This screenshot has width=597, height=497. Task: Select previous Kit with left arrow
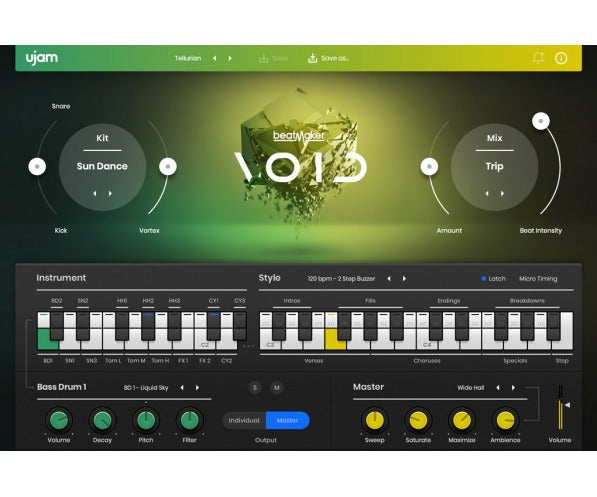click(x=94, y=193)
